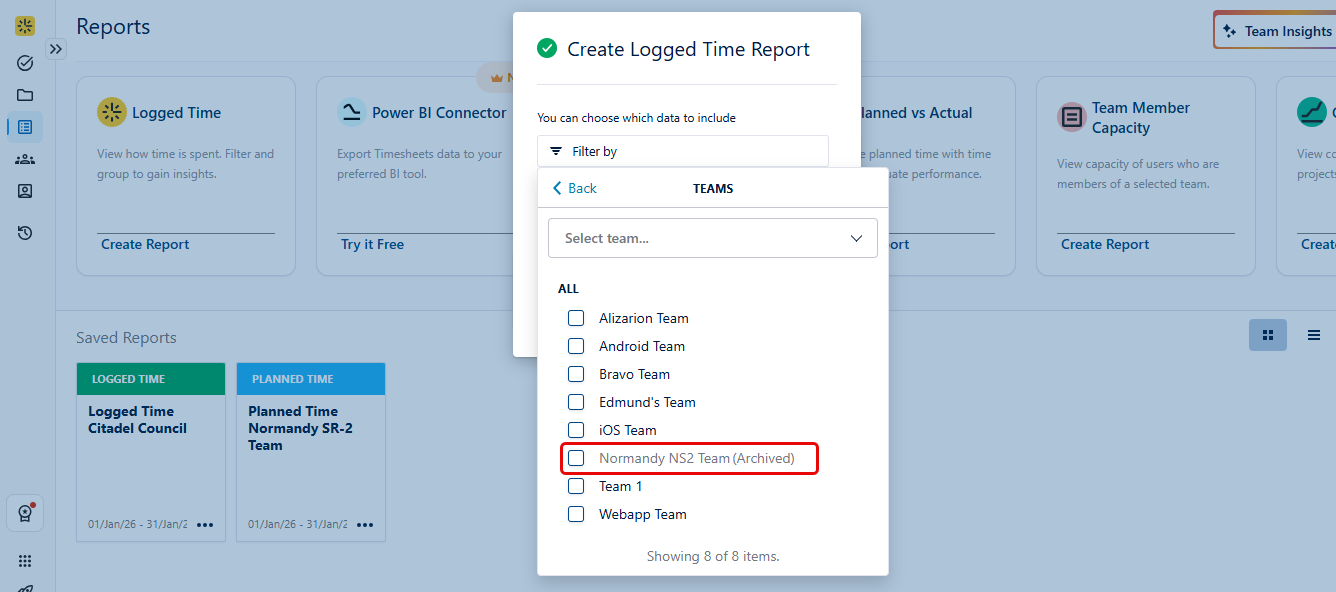Click the LOGGED TIME green card header
This screenshot has width=1336, height=592.
[151, 379]
